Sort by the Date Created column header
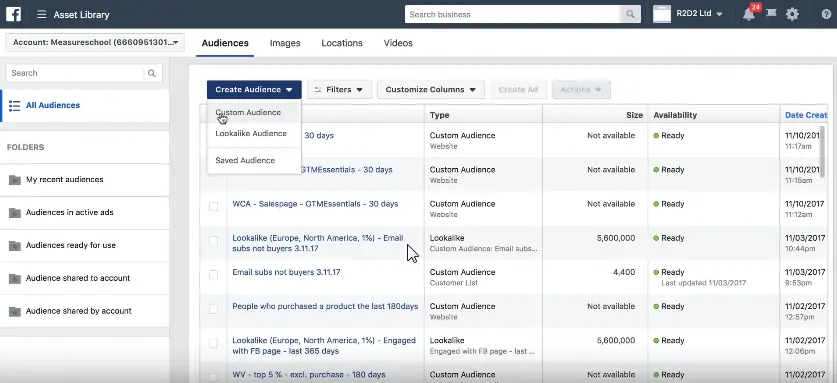 pyautogui.click(x=806, y=115)
